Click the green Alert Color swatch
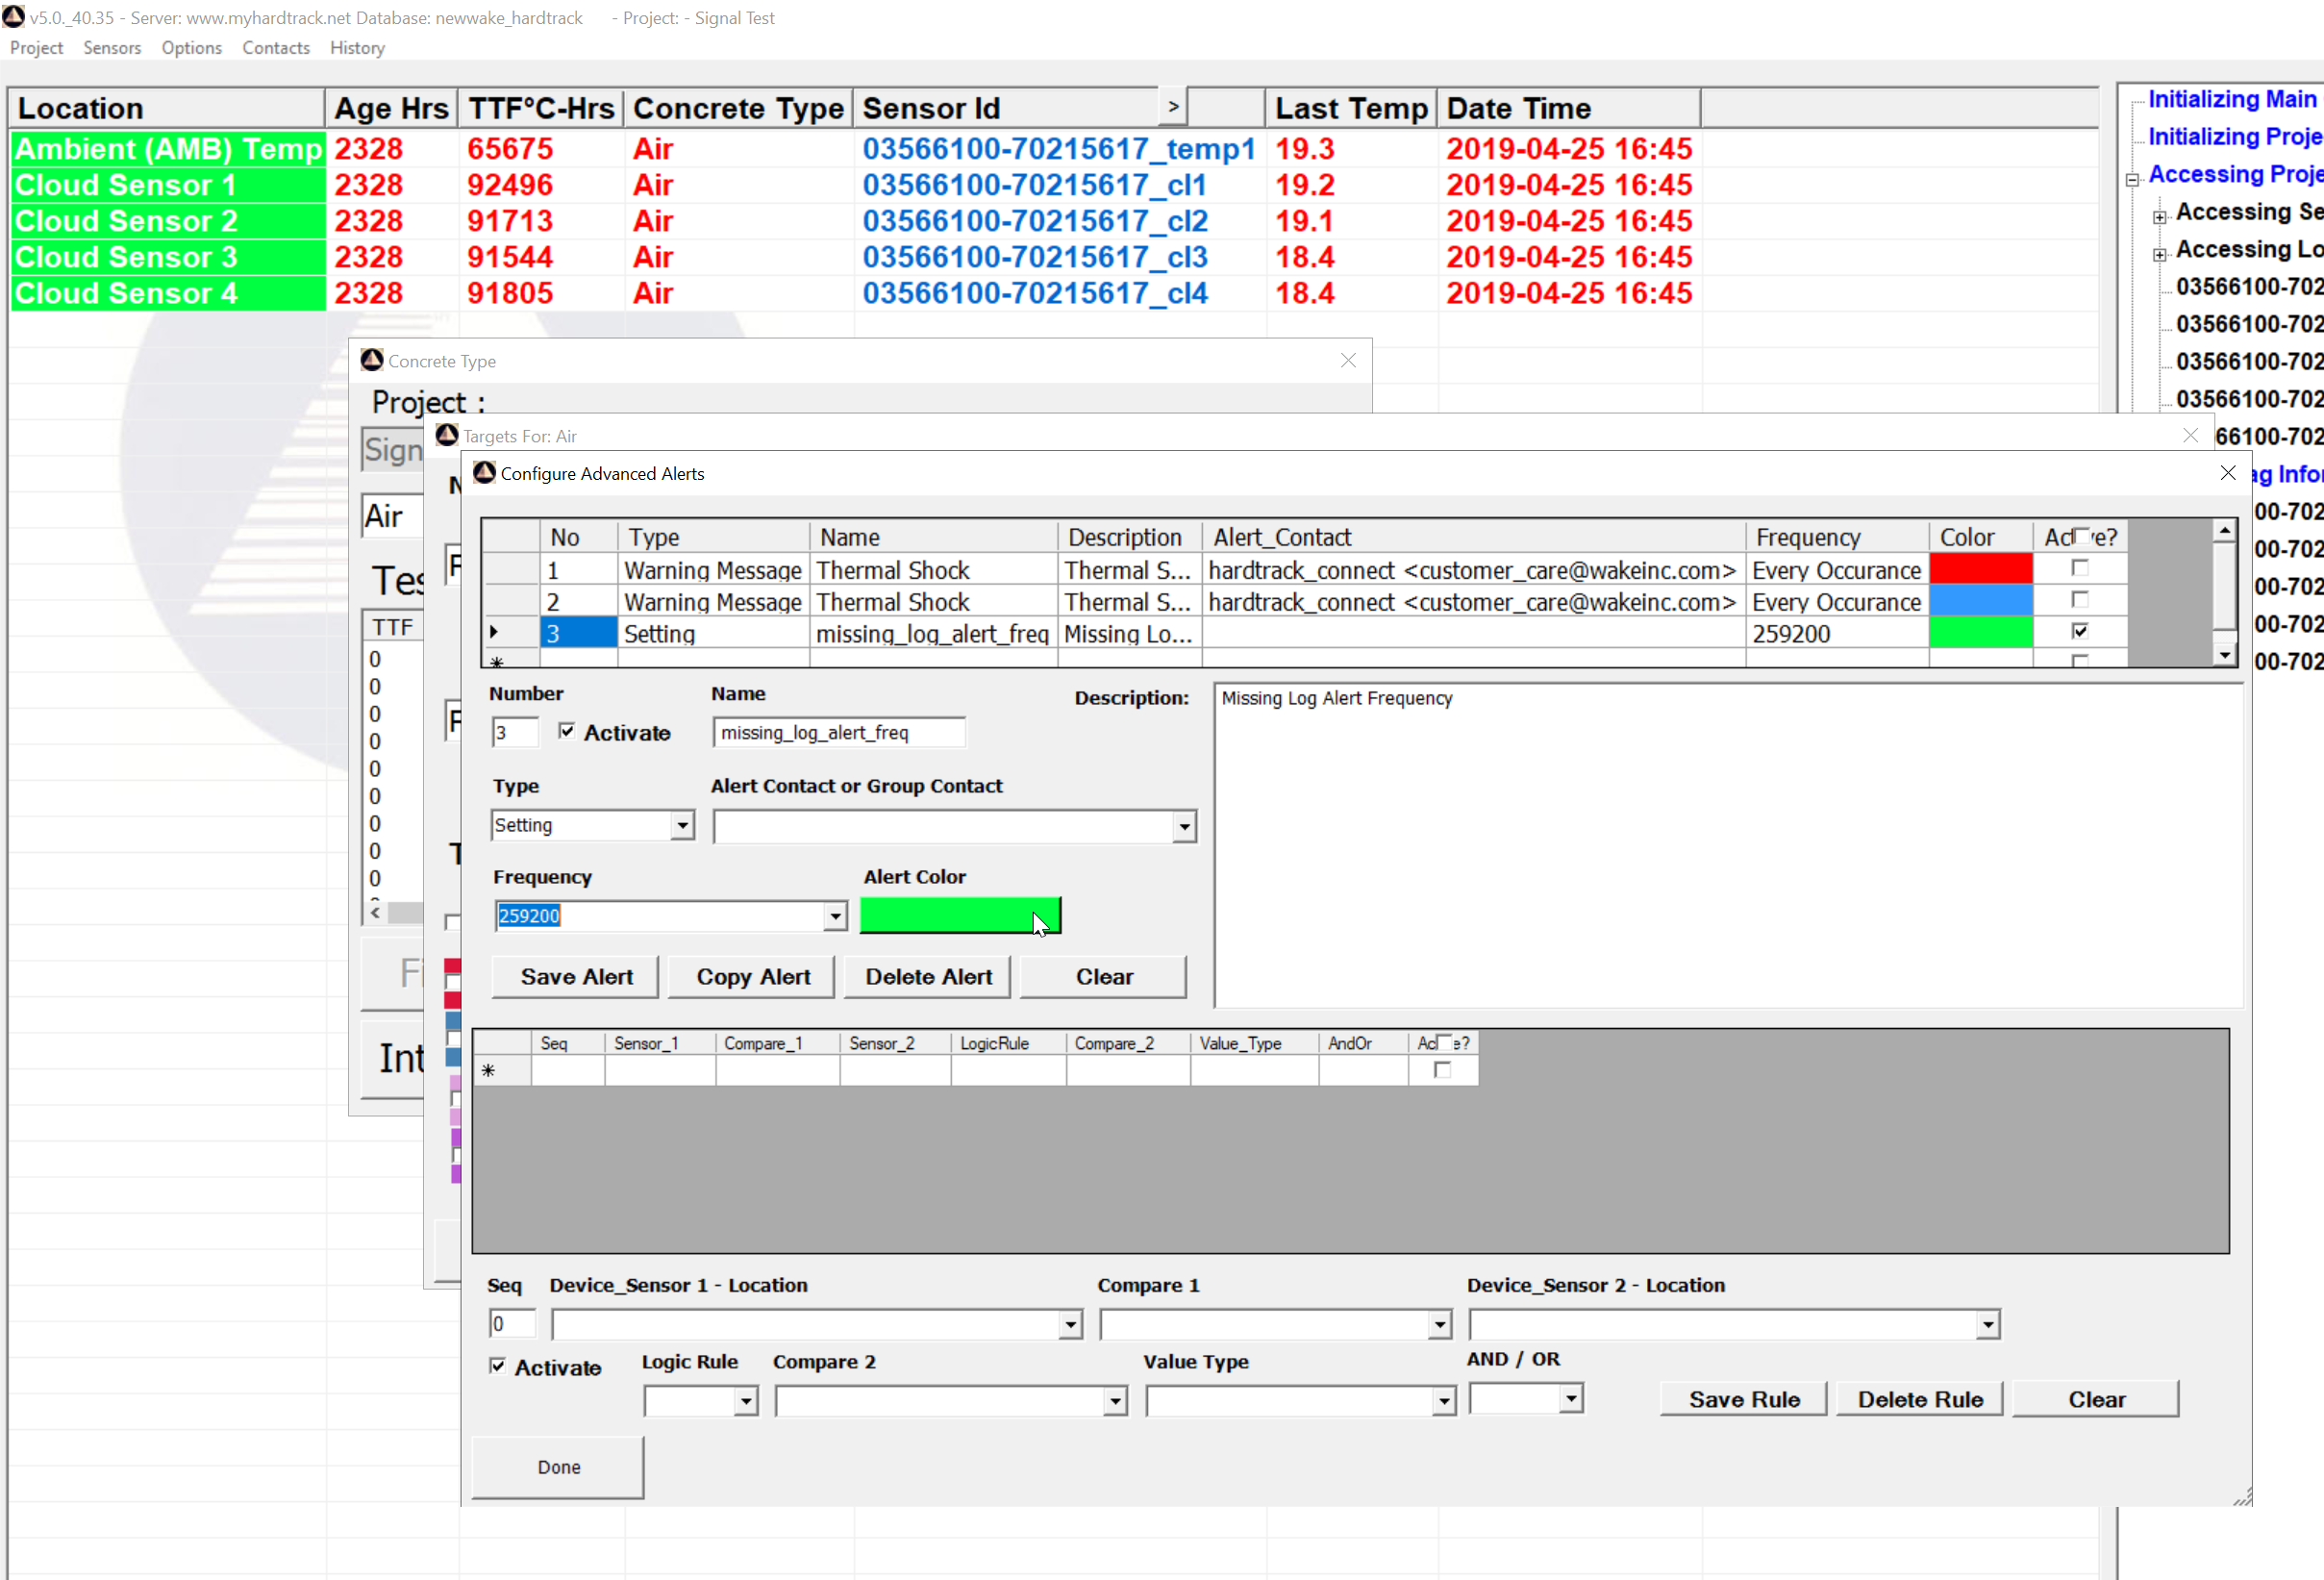2324x1580 pixels. click(959, 915)
